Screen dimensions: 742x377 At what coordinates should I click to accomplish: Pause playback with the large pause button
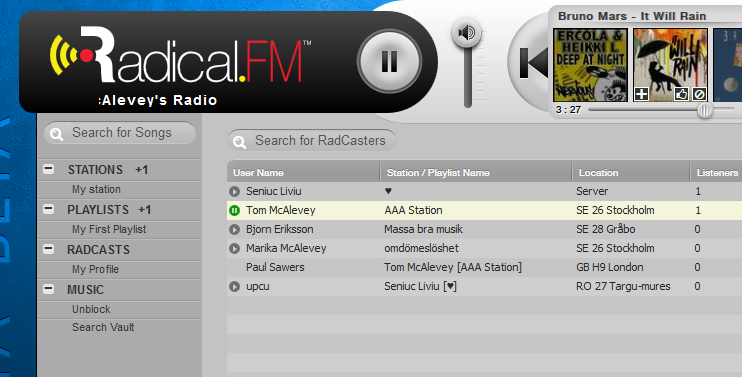click(x=389, y=61)
